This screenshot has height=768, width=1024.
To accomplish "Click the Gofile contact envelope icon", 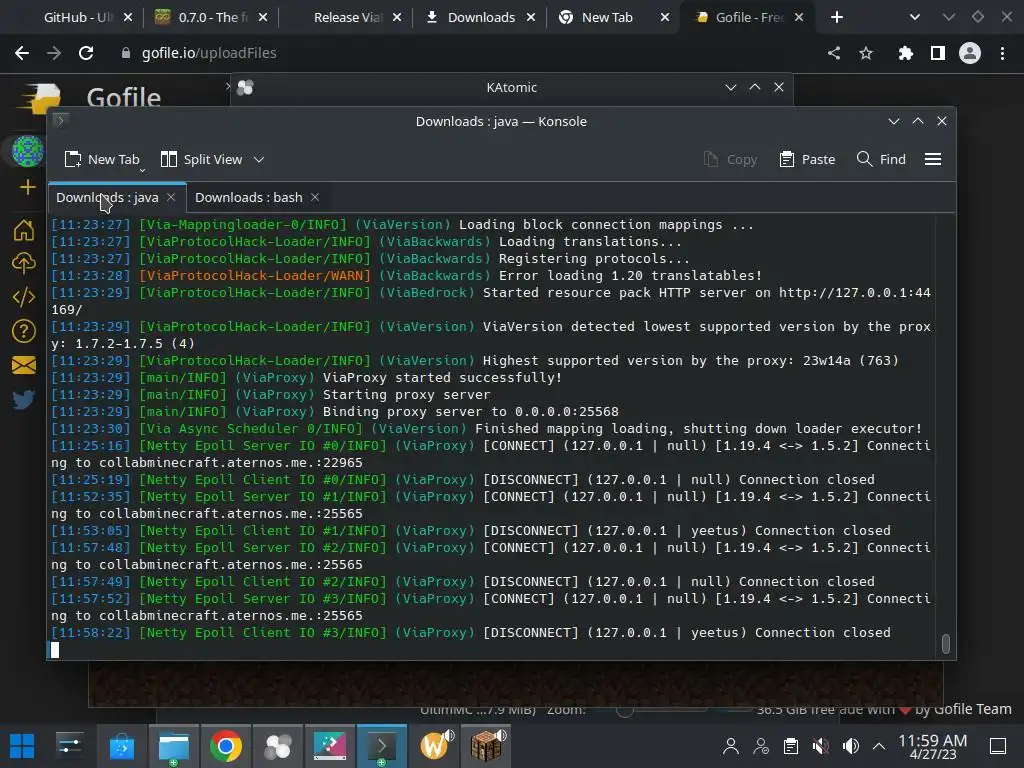I will pyautogui.click(x=24, y=365).
